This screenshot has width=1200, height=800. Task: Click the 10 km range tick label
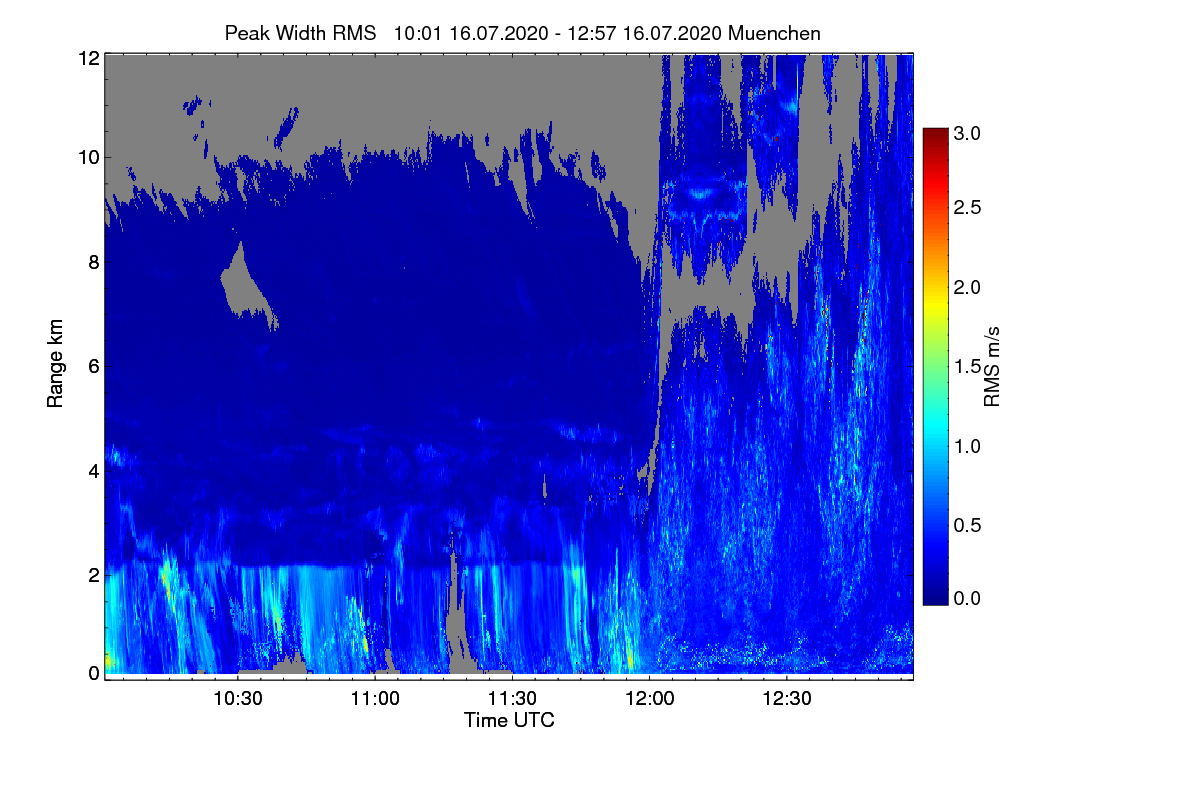click(x=89, y=157)
